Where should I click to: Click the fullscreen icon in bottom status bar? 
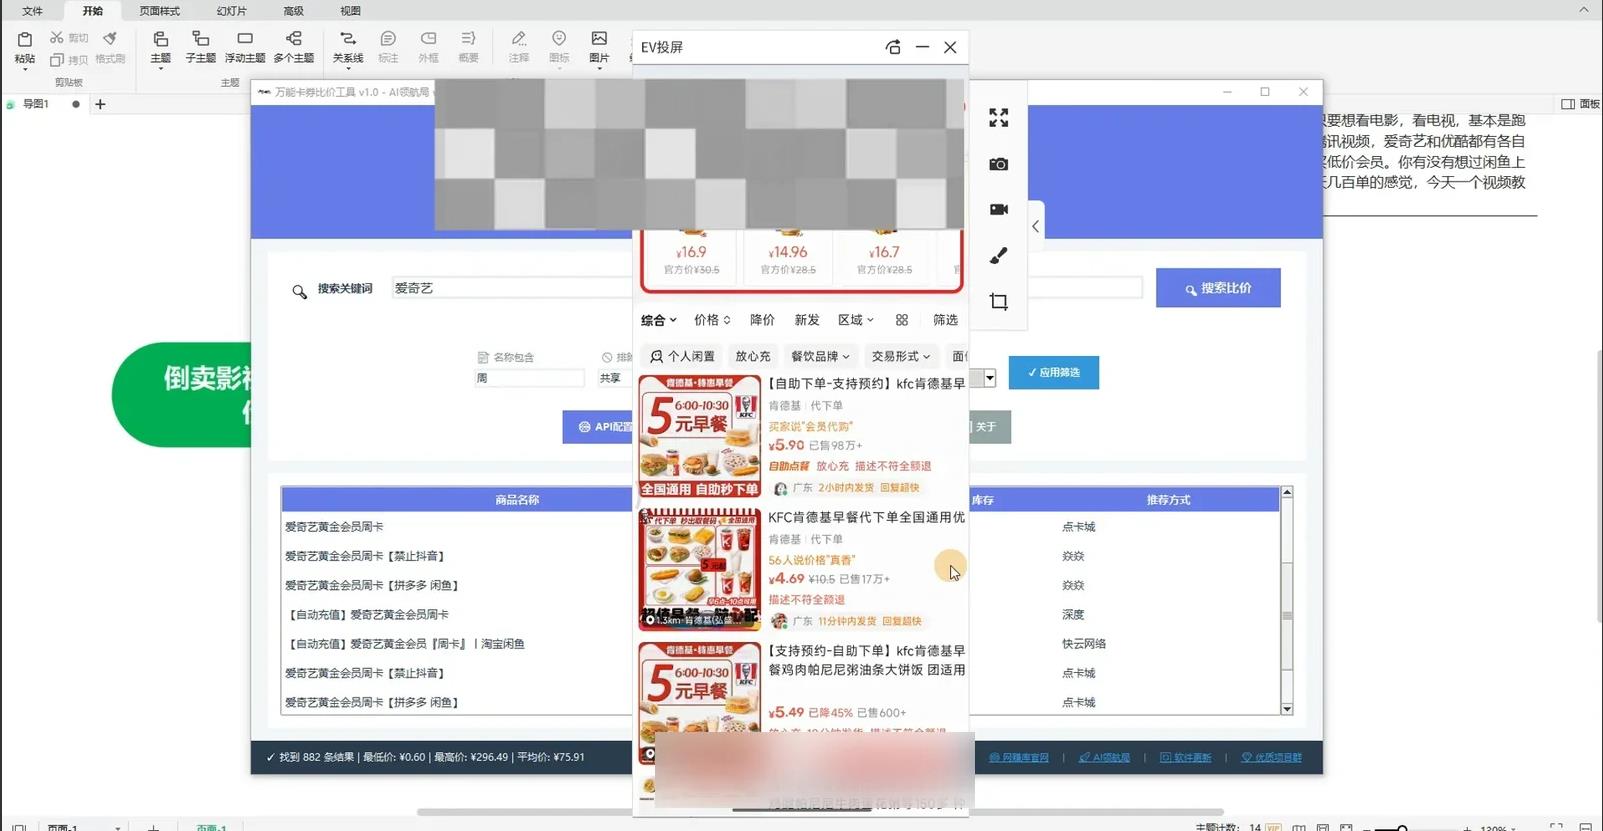[1556, 826]
